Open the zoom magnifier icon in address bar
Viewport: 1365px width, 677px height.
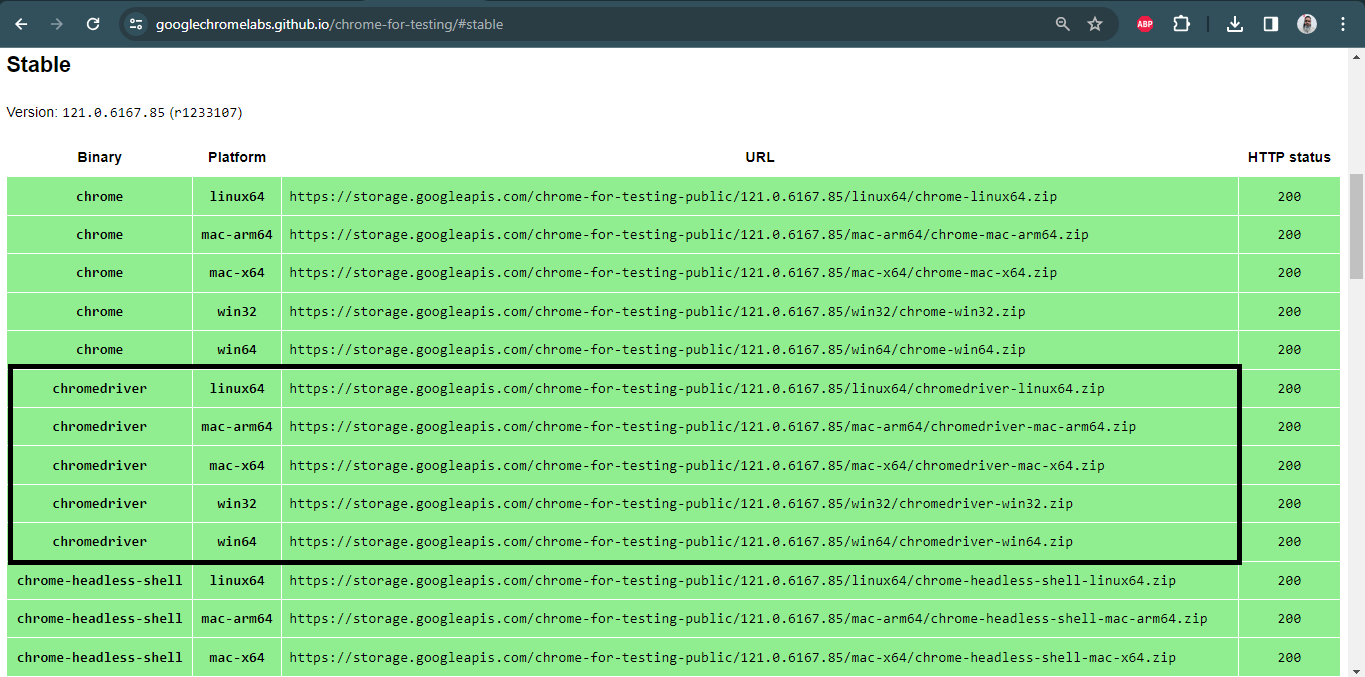pyautogui.click(x=1063, y=24)
